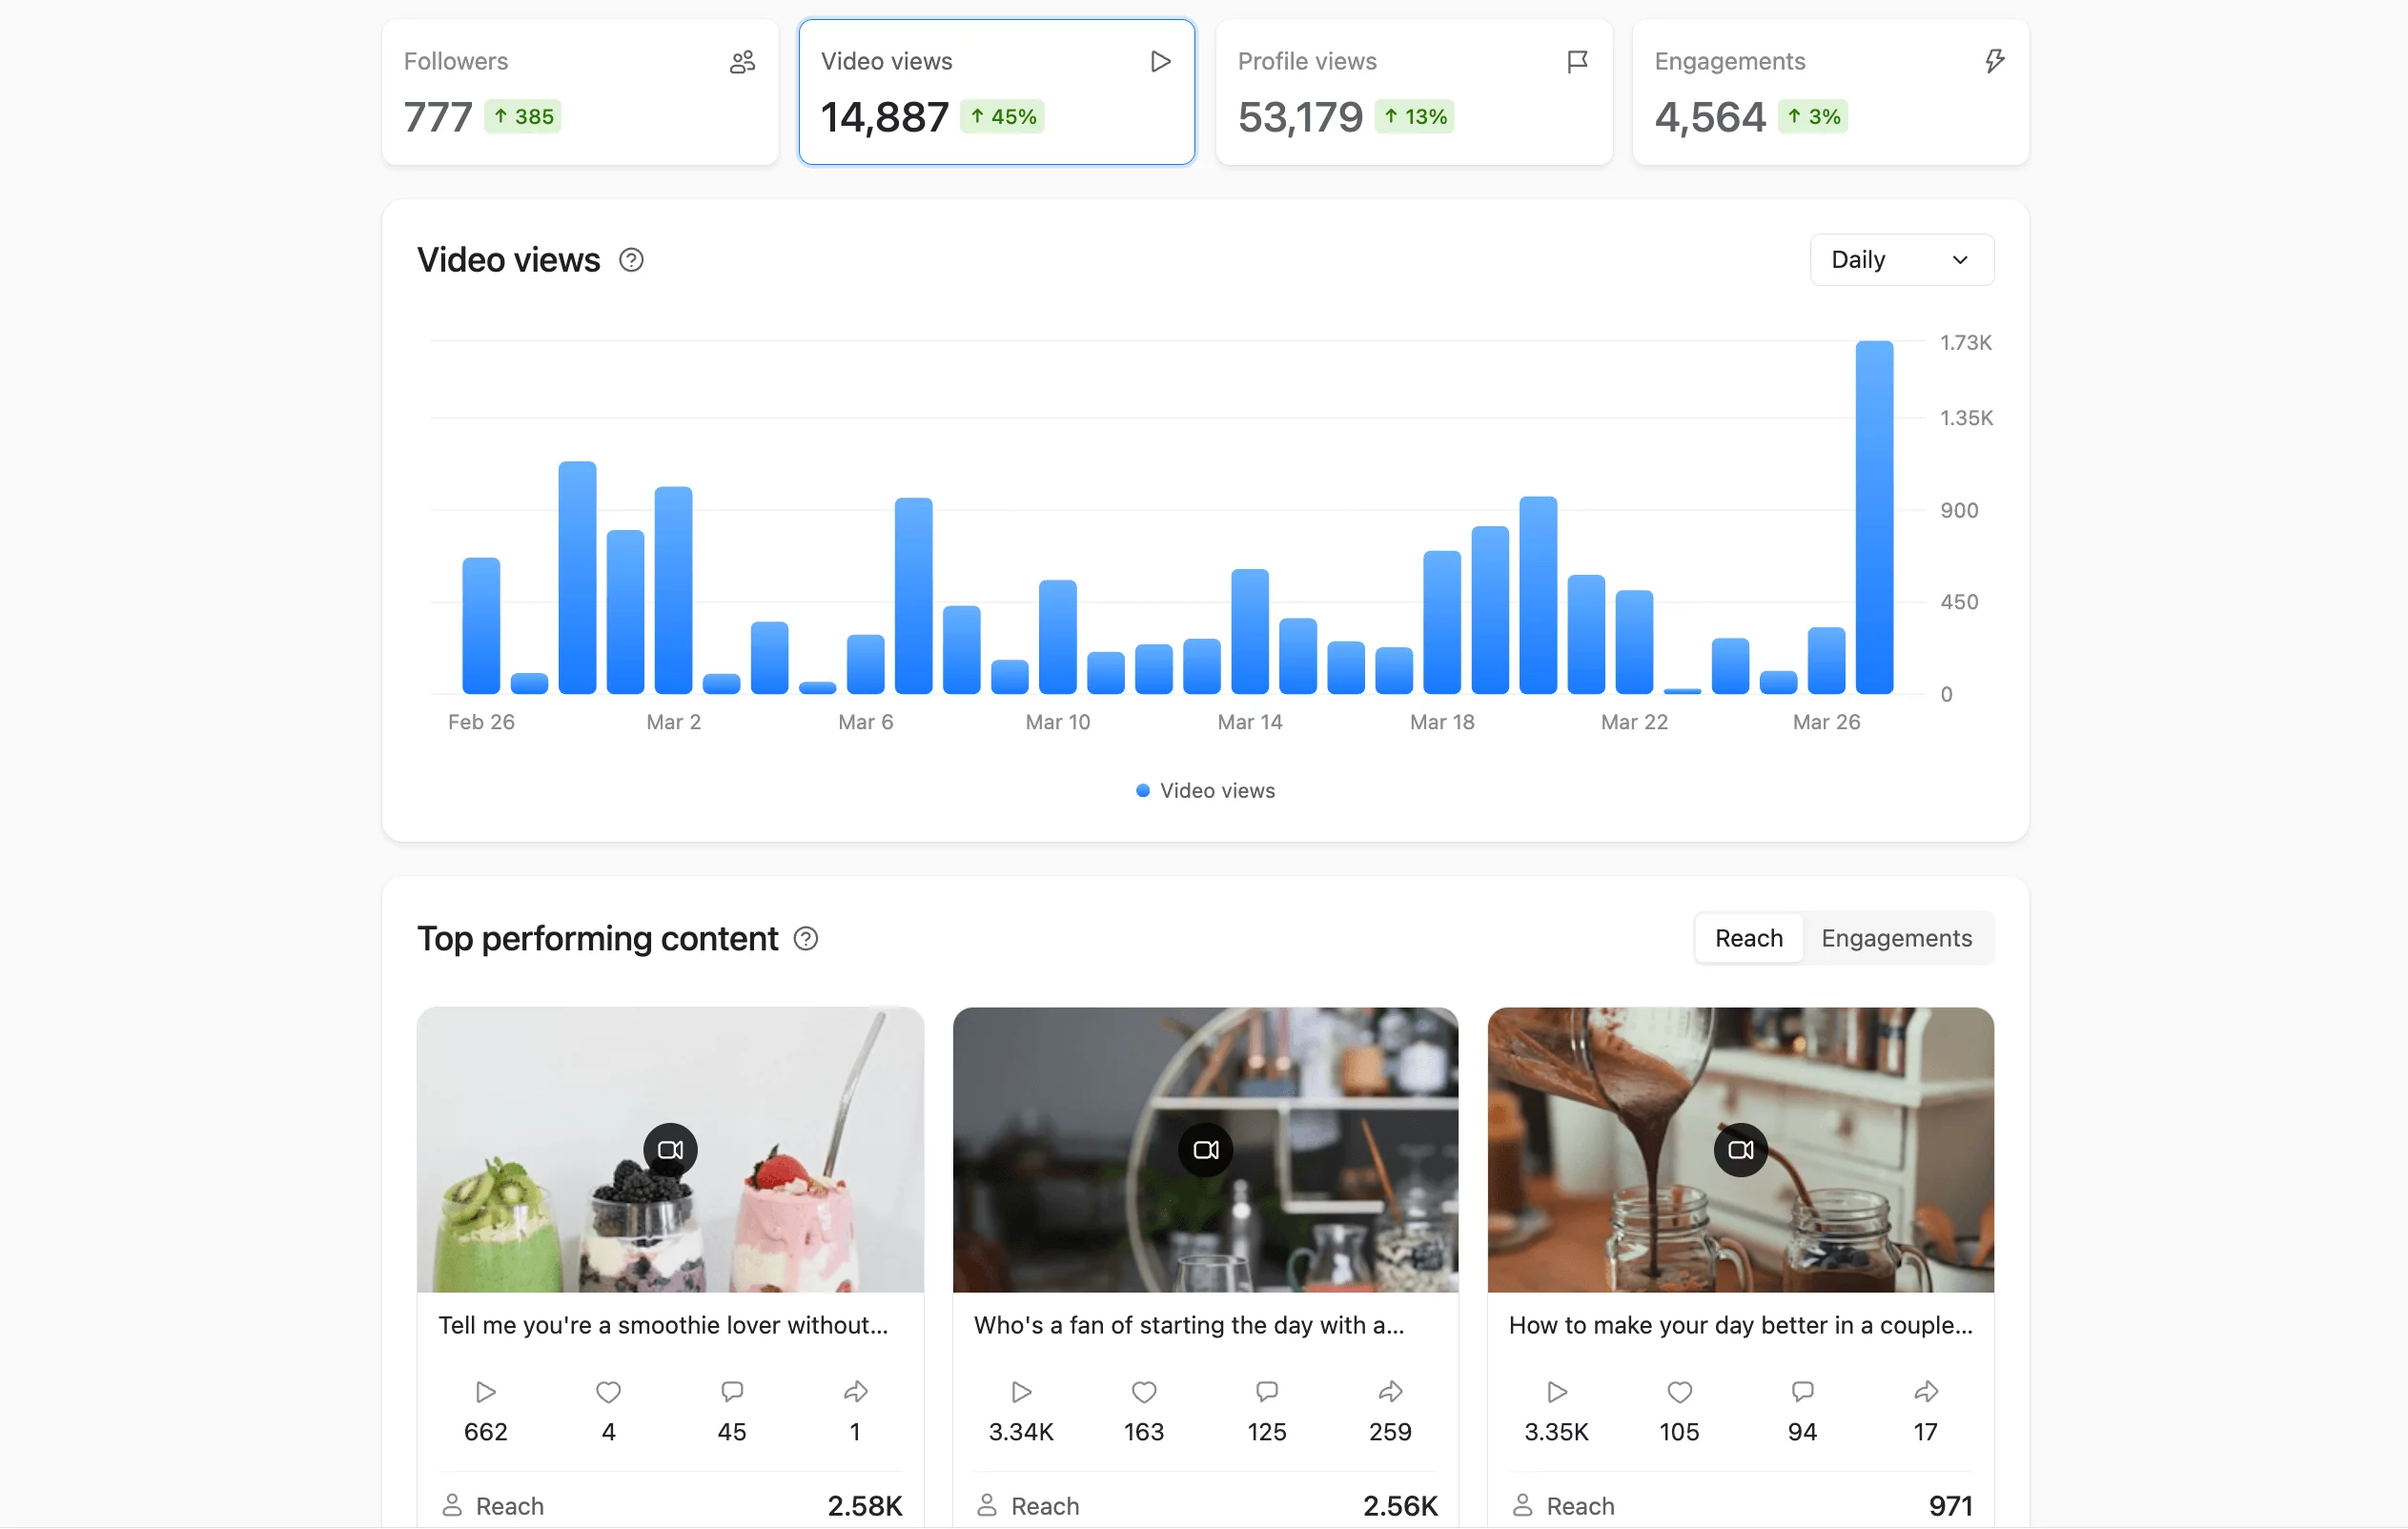Click caption 'Tell me you're a smoothie lover without...'
Image resolution: width=2408 pixels, height=1529 pixels.
point(663,1326)
